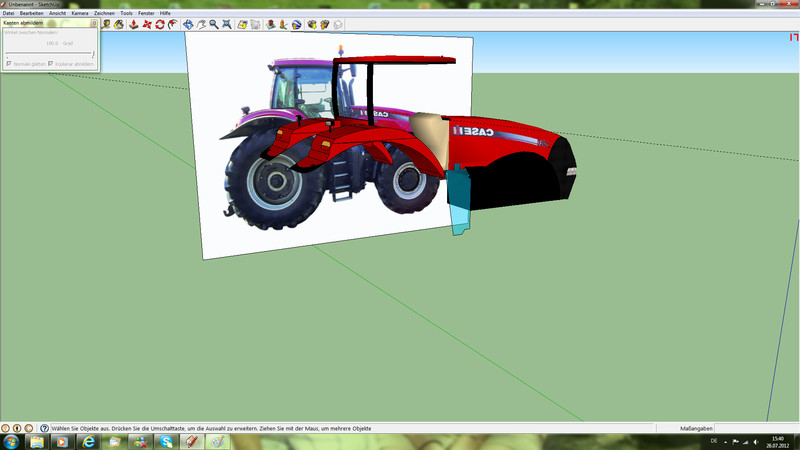Click the volume speaker tray icon
The width and height of the screenshot is (800, 450).
tap(756, 442)
